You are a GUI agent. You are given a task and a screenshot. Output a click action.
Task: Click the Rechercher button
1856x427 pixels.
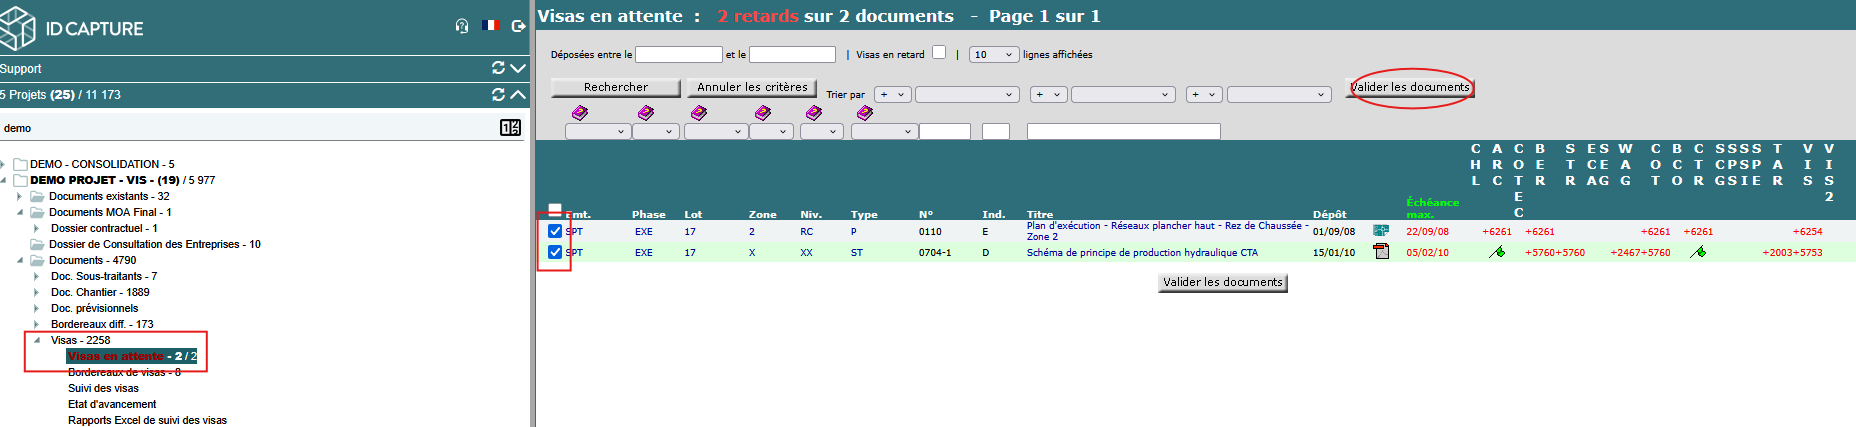(x=615, y=88)
